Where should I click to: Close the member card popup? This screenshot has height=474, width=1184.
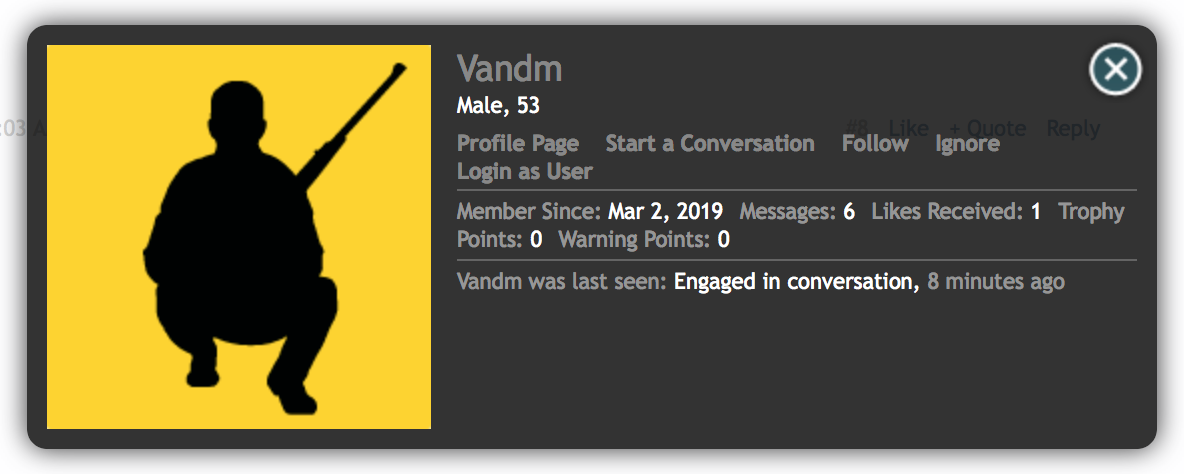tap(1115, 70)
